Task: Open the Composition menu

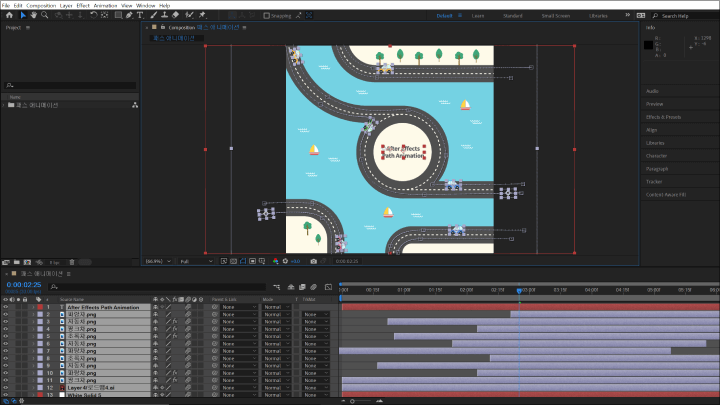Action: (41, 6)
